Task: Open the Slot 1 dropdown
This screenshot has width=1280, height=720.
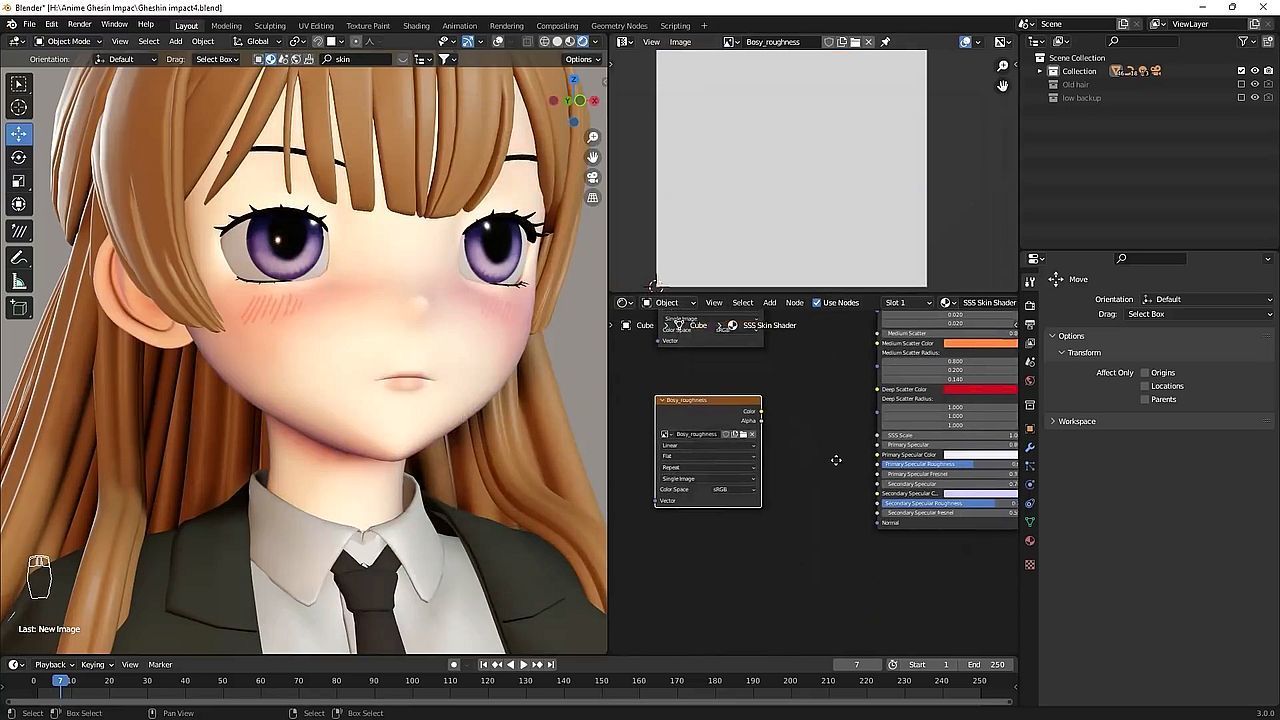Action: pos(908,303)
